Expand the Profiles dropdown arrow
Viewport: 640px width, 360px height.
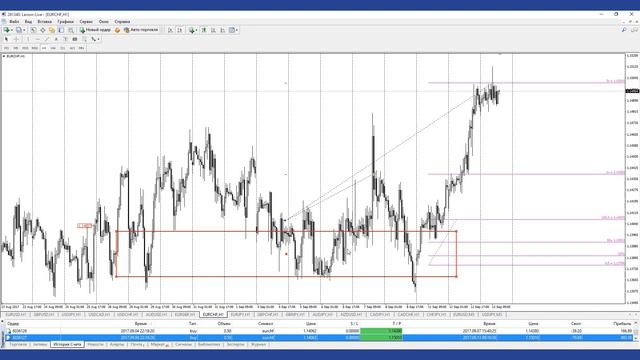click(24, 30)
